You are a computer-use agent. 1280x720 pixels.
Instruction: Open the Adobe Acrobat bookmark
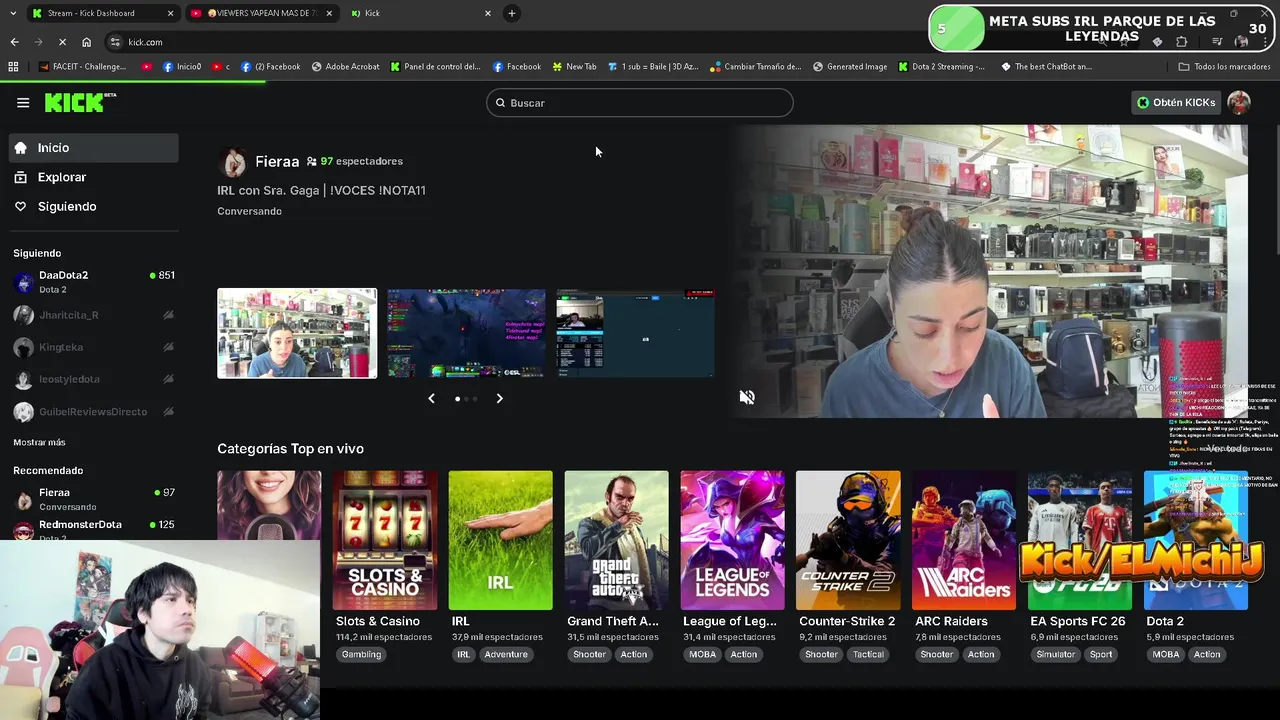pos(345,67)
